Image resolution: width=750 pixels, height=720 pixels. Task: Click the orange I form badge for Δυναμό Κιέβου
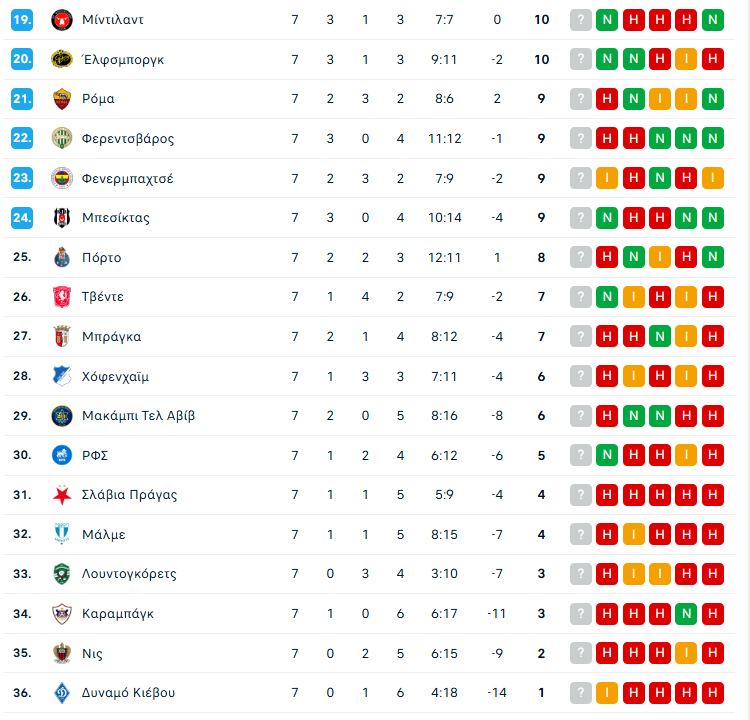607,693
